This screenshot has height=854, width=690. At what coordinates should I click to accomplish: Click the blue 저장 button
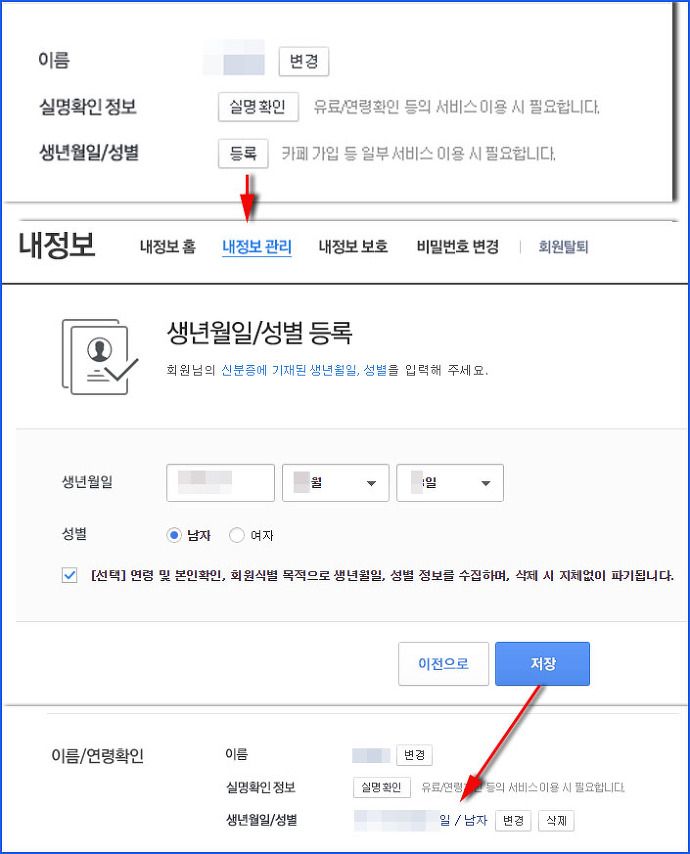tap(542, 663)
